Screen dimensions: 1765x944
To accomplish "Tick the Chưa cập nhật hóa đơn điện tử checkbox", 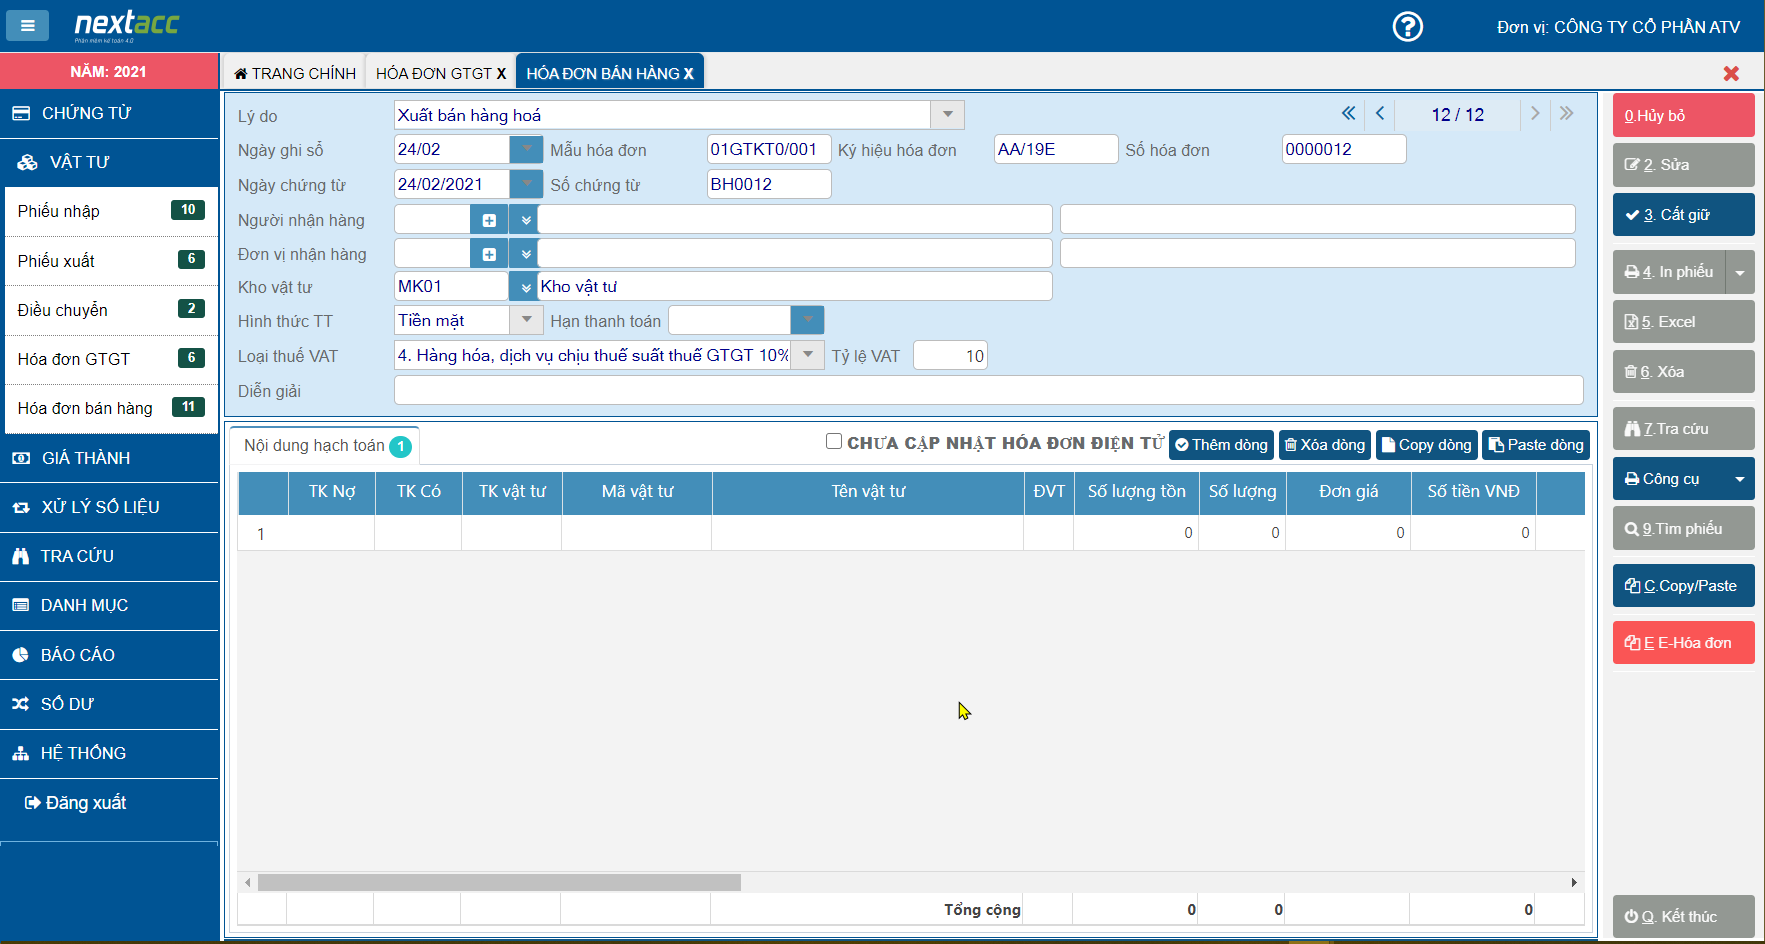I will click(834, 442).
